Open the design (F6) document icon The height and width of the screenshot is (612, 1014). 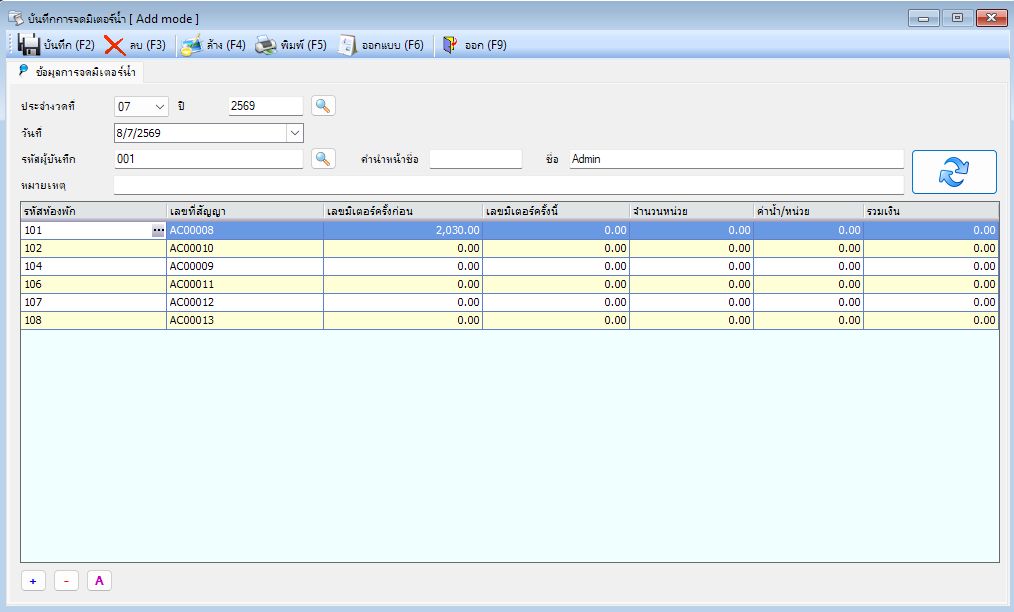(x=347, y=45)
